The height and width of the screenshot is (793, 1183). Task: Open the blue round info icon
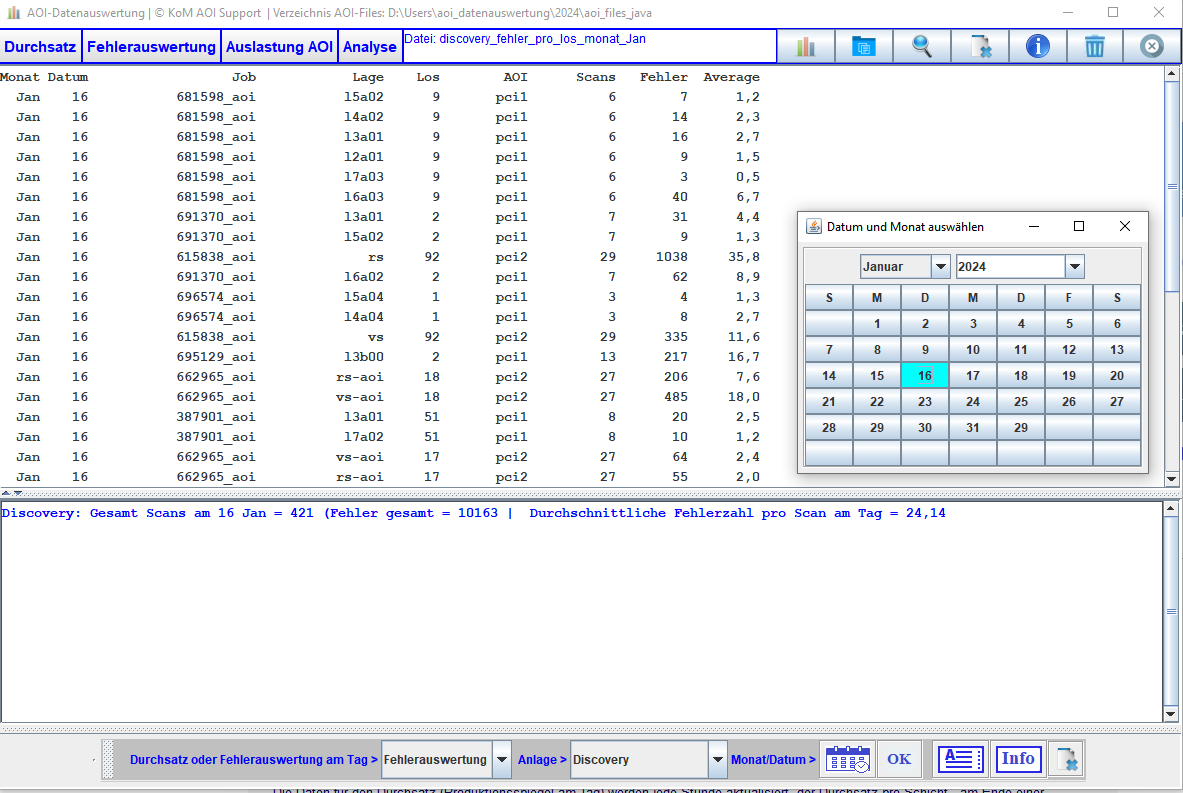pyautogui.click(x=1037, y=47)
